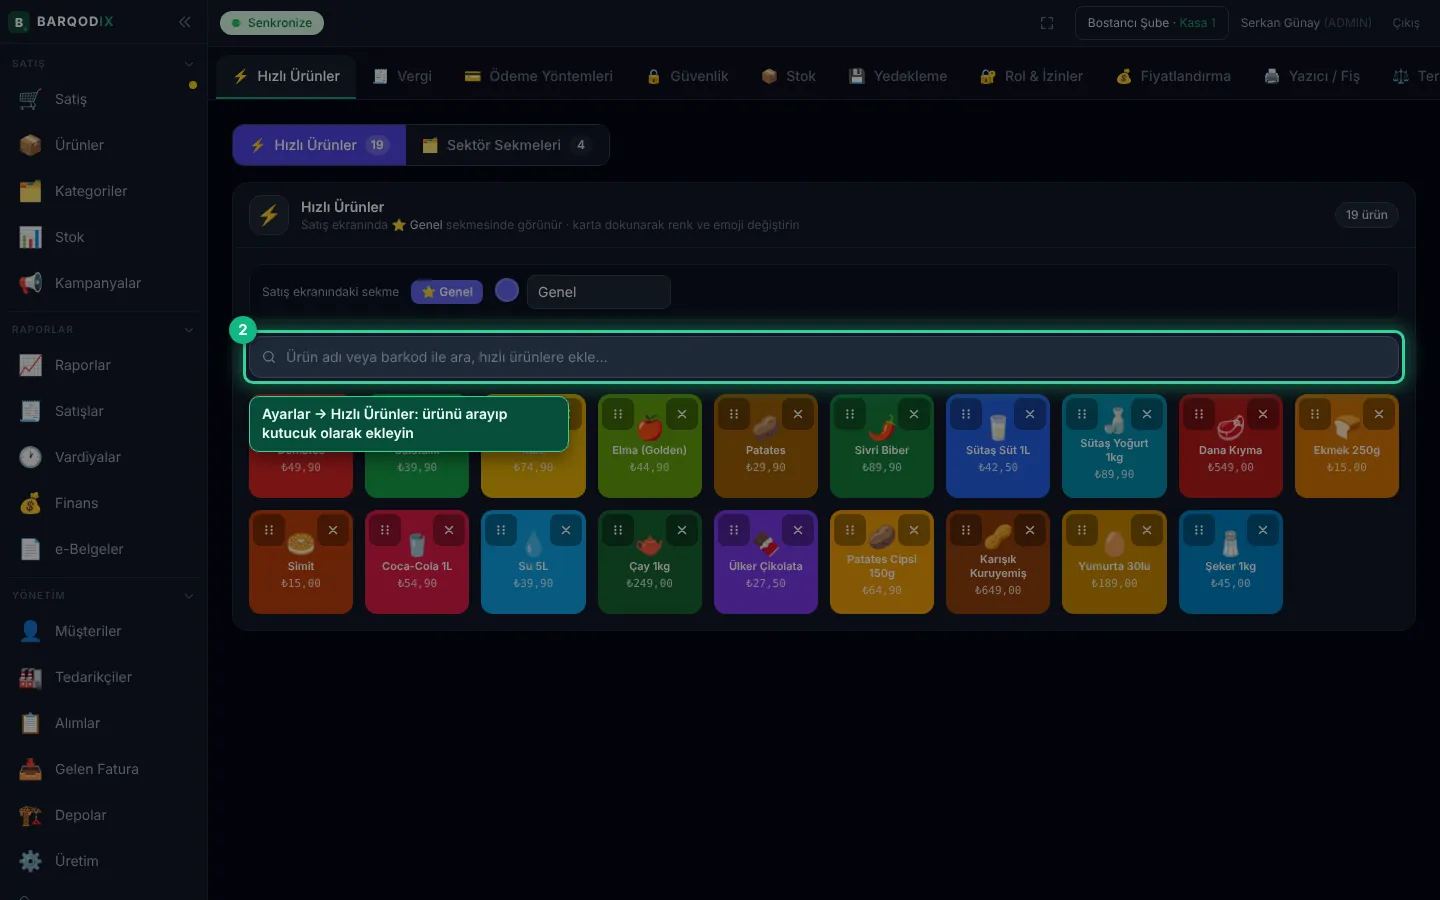Viewport: 1440px width, 900px height.
Task: Focus the product name or barcode search field
Action: click(x=824, y=357)
